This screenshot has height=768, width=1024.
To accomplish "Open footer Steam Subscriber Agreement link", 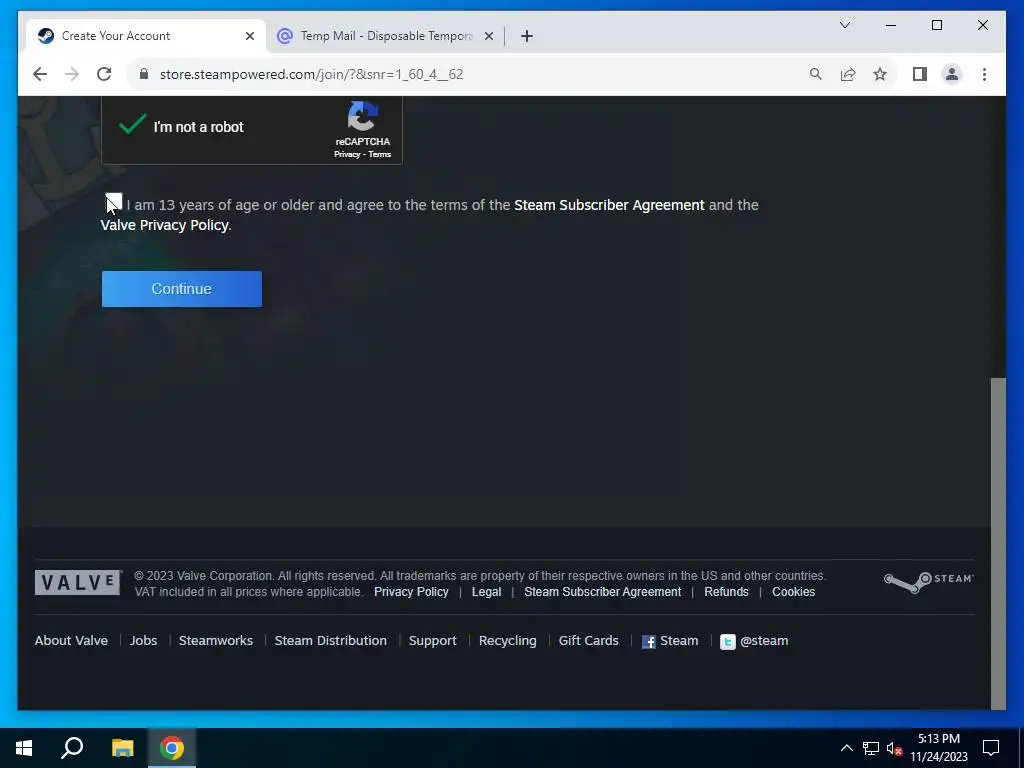I will 602,592.
